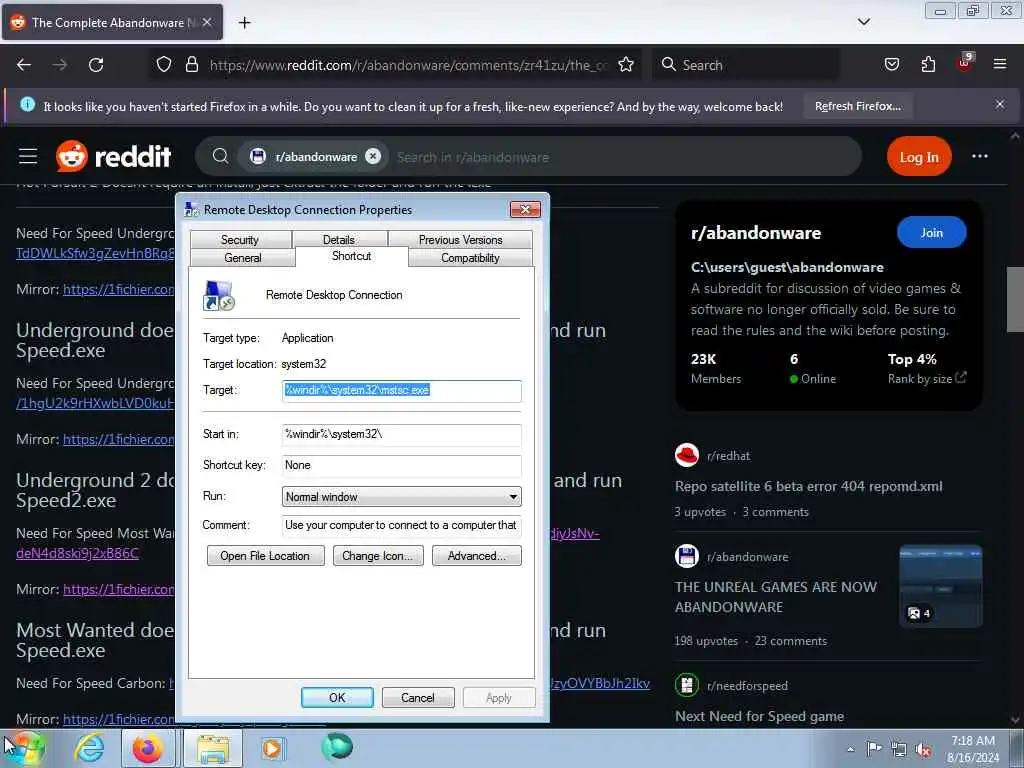Viewport: 1024px width, 768px height.
Task: Open Windows Media Player taskbar icon
Action: 272,748
